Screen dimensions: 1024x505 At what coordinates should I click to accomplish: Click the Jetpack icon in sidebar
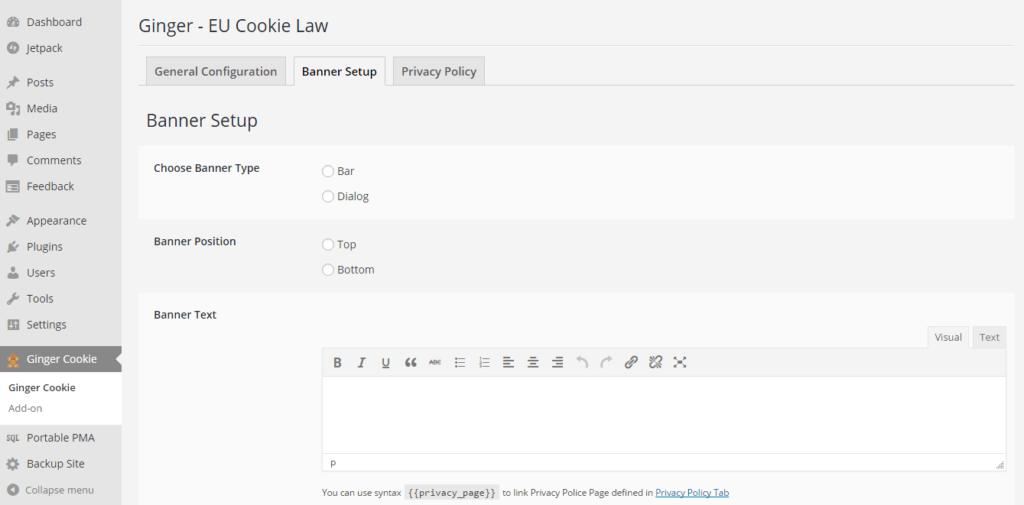[12, 48]
